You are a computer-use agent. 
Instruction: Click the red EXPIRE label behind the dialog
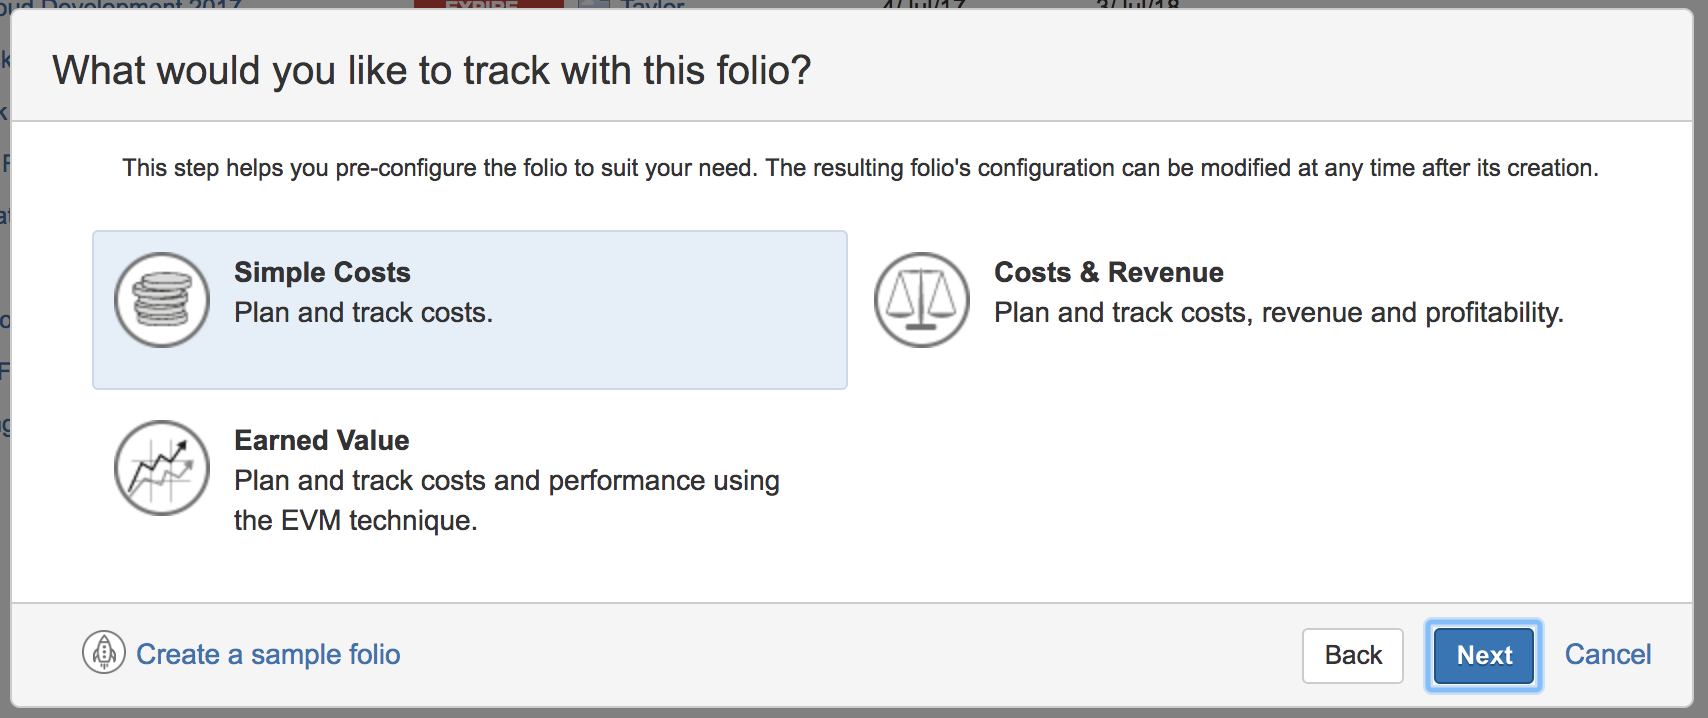coord(488,5)
